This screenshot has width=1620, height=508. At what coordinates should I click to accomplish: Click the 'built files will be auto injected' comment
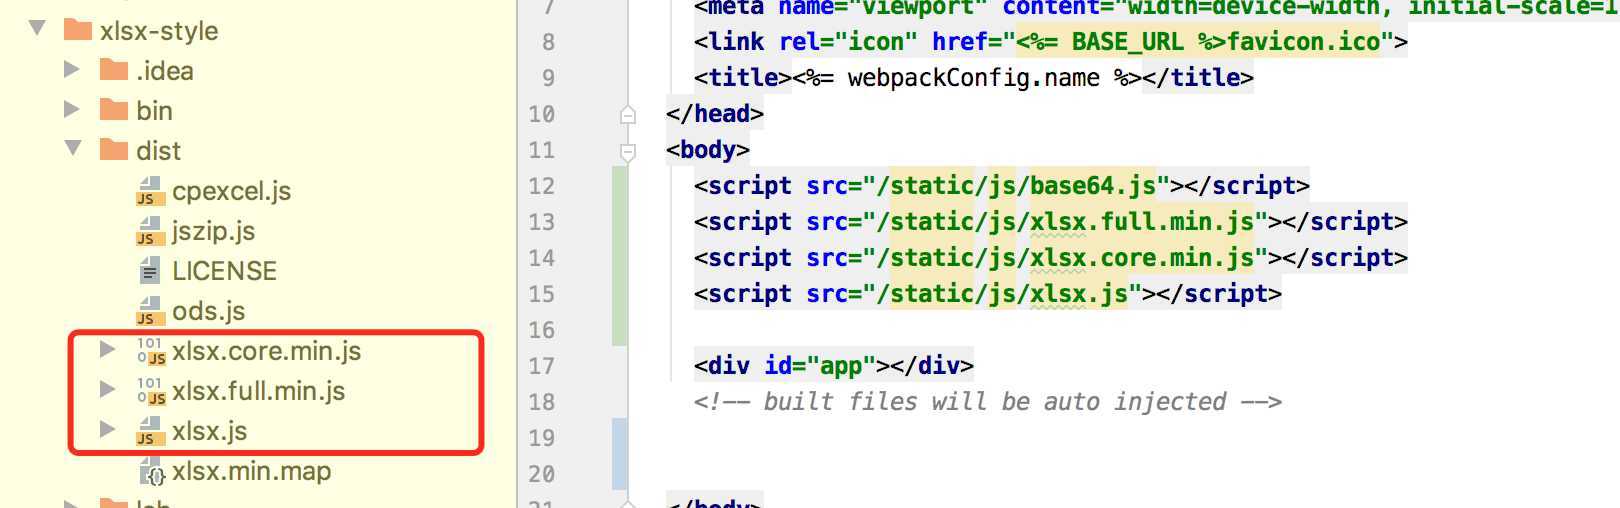pyautogui.click(x=994, y=402)
